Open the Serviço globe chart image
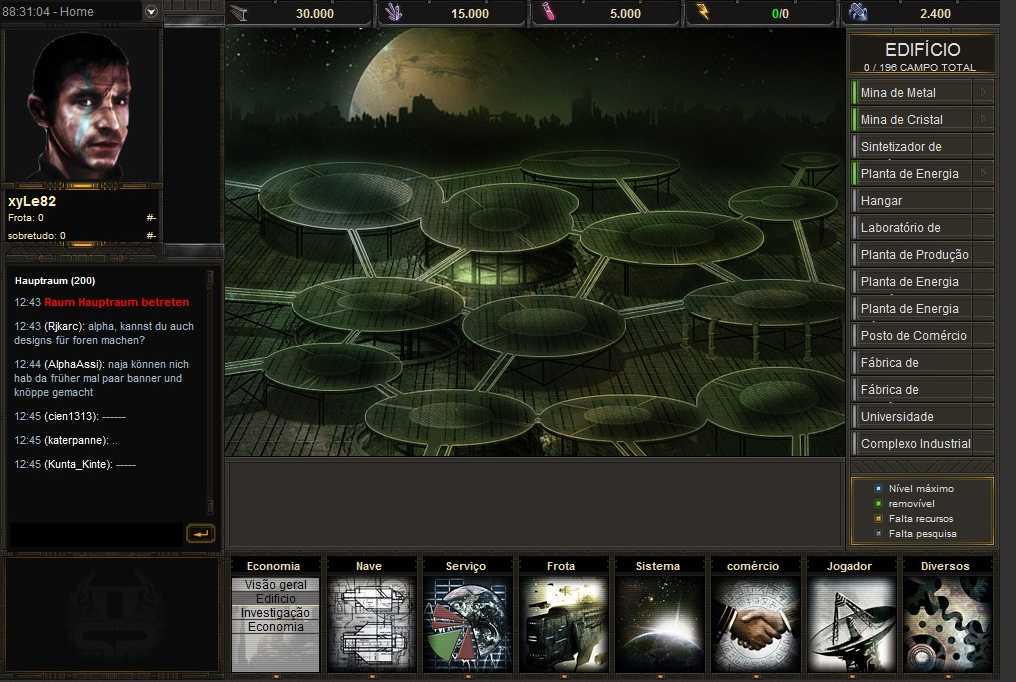The height and width of the screenshot is (682, 1016). coord(467,624)
